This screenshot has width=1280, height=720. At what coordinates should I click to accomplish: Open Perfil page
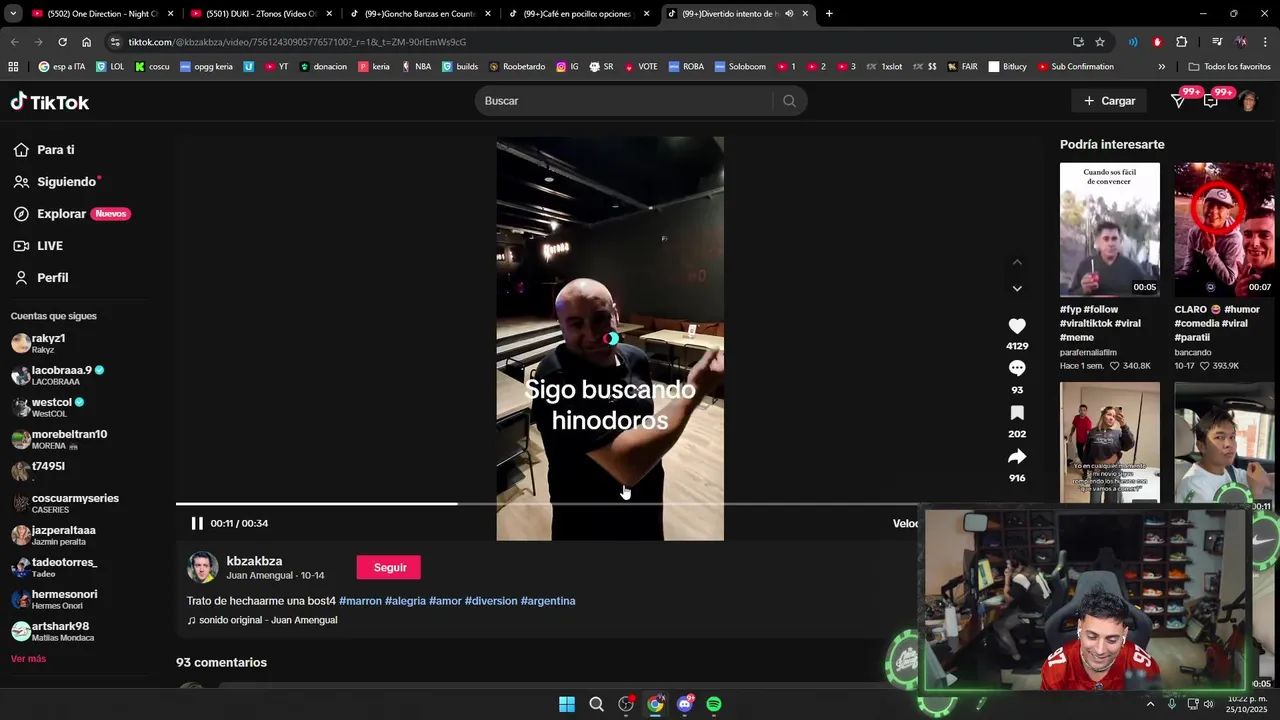pyautogui.click(x=40, y=278)
